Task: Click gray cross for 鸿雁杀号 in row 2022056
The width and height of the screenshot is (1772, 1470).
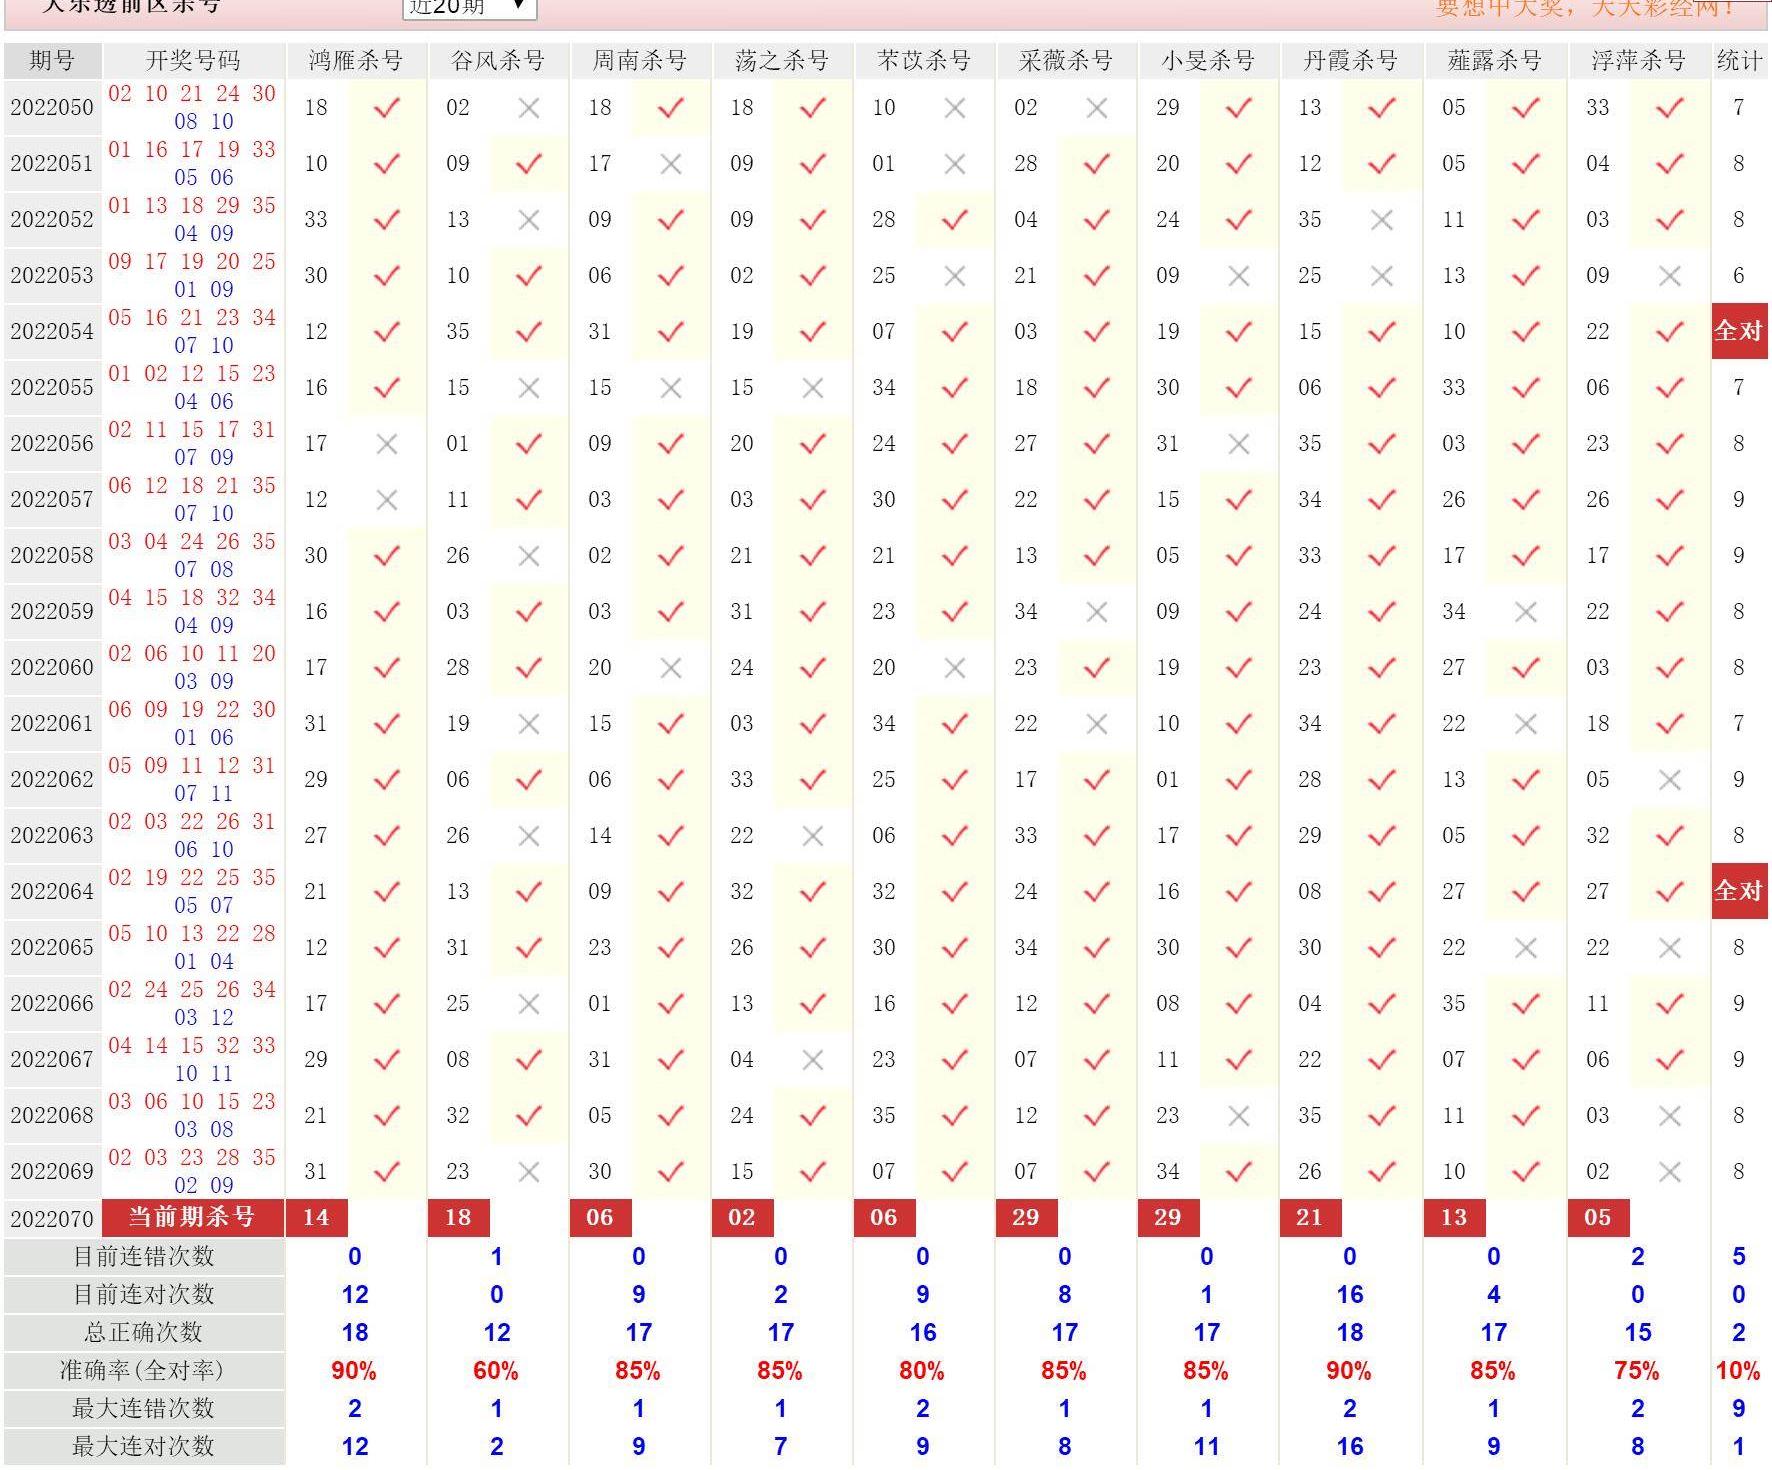Action: pyautogui.click(x=386, y=444)
